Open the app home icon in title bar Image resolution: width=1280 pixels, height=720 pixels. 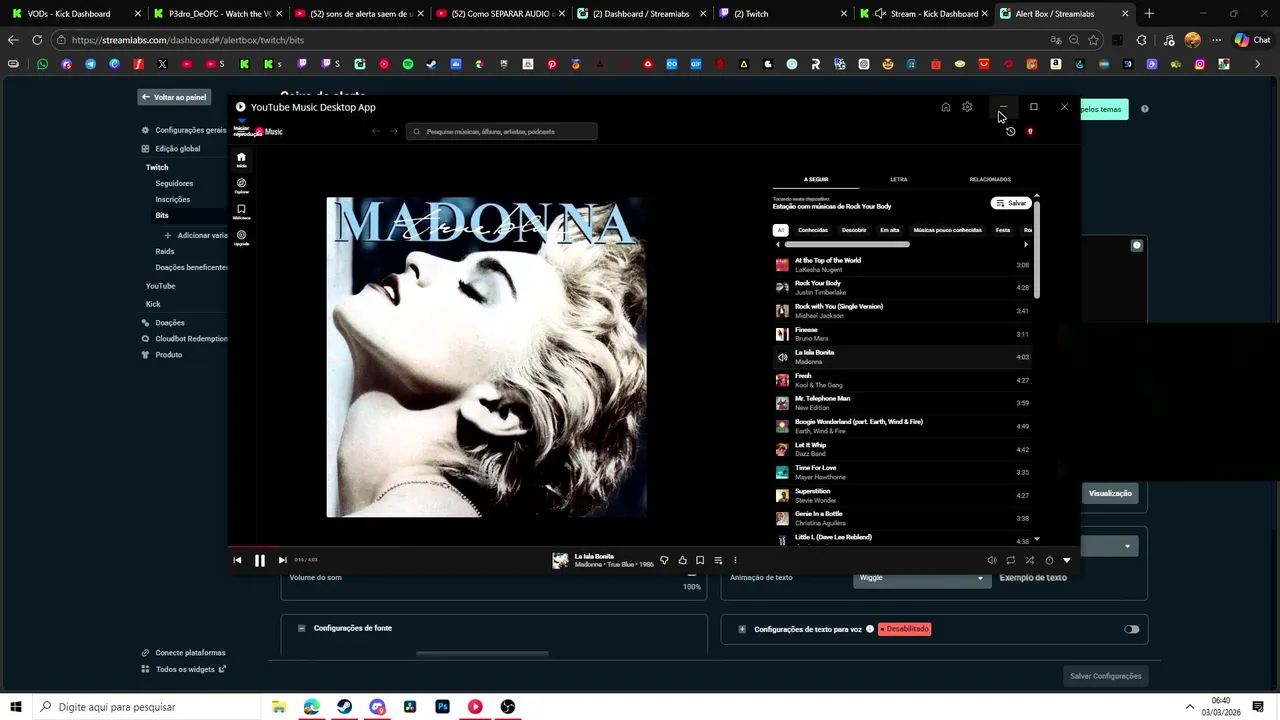946,107
